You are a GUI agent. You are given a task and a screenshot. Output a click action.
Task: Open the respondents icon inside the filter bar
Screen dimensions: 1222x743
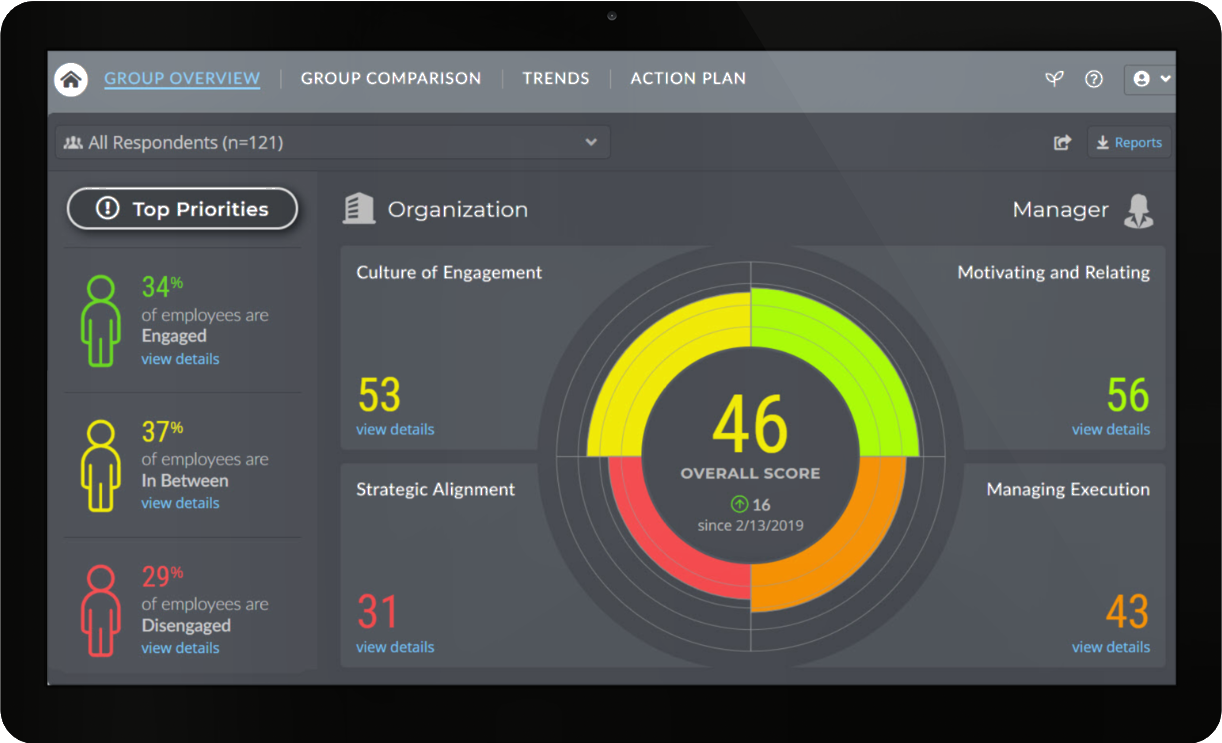73,142
